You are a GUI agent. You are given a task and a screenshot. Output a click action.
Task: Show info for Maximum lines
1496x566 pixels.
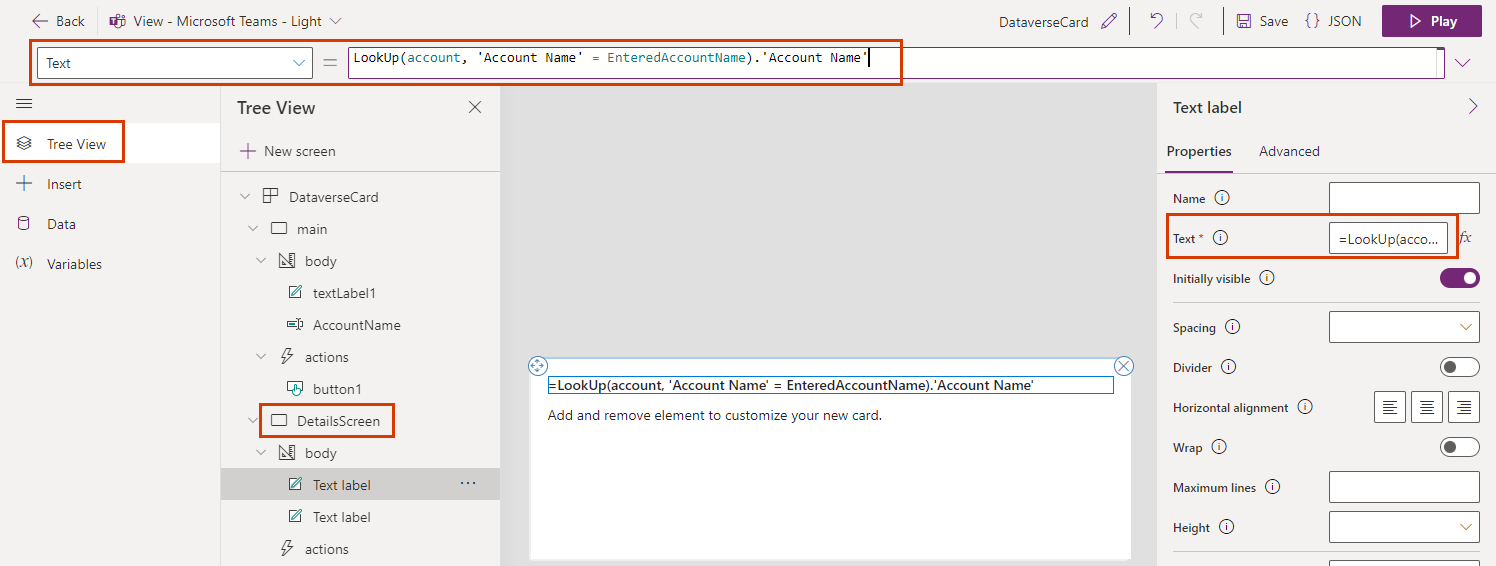[1273, 487]
